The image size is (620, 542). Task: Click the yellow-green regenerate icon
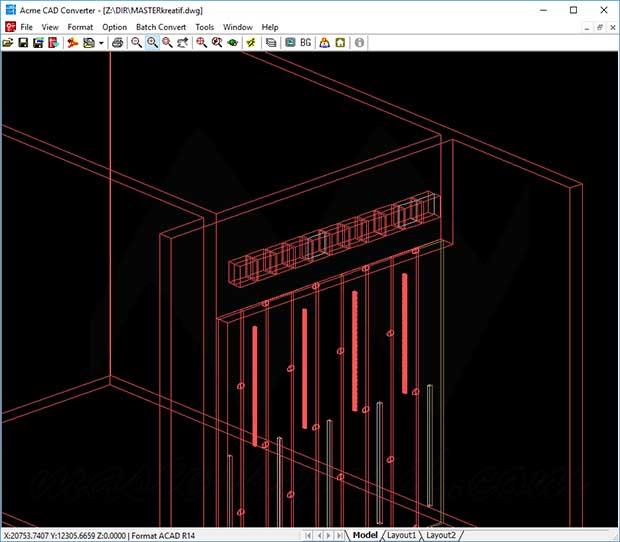(251, 43)
